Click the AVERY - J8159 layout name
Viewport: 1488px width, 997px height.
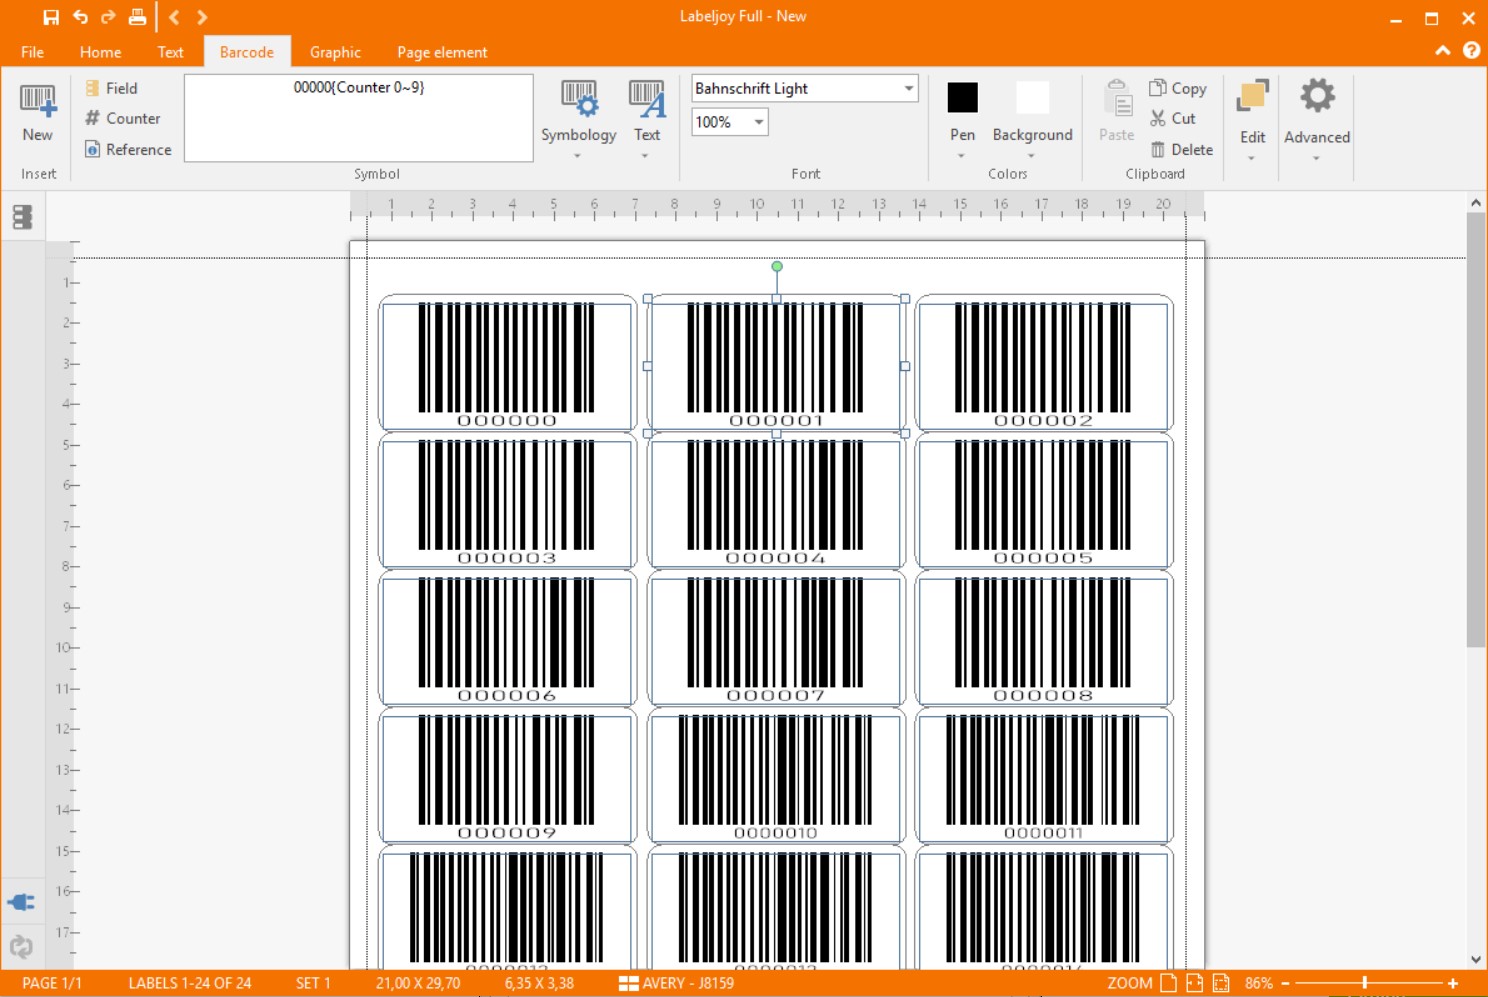[x=688, y=984]
